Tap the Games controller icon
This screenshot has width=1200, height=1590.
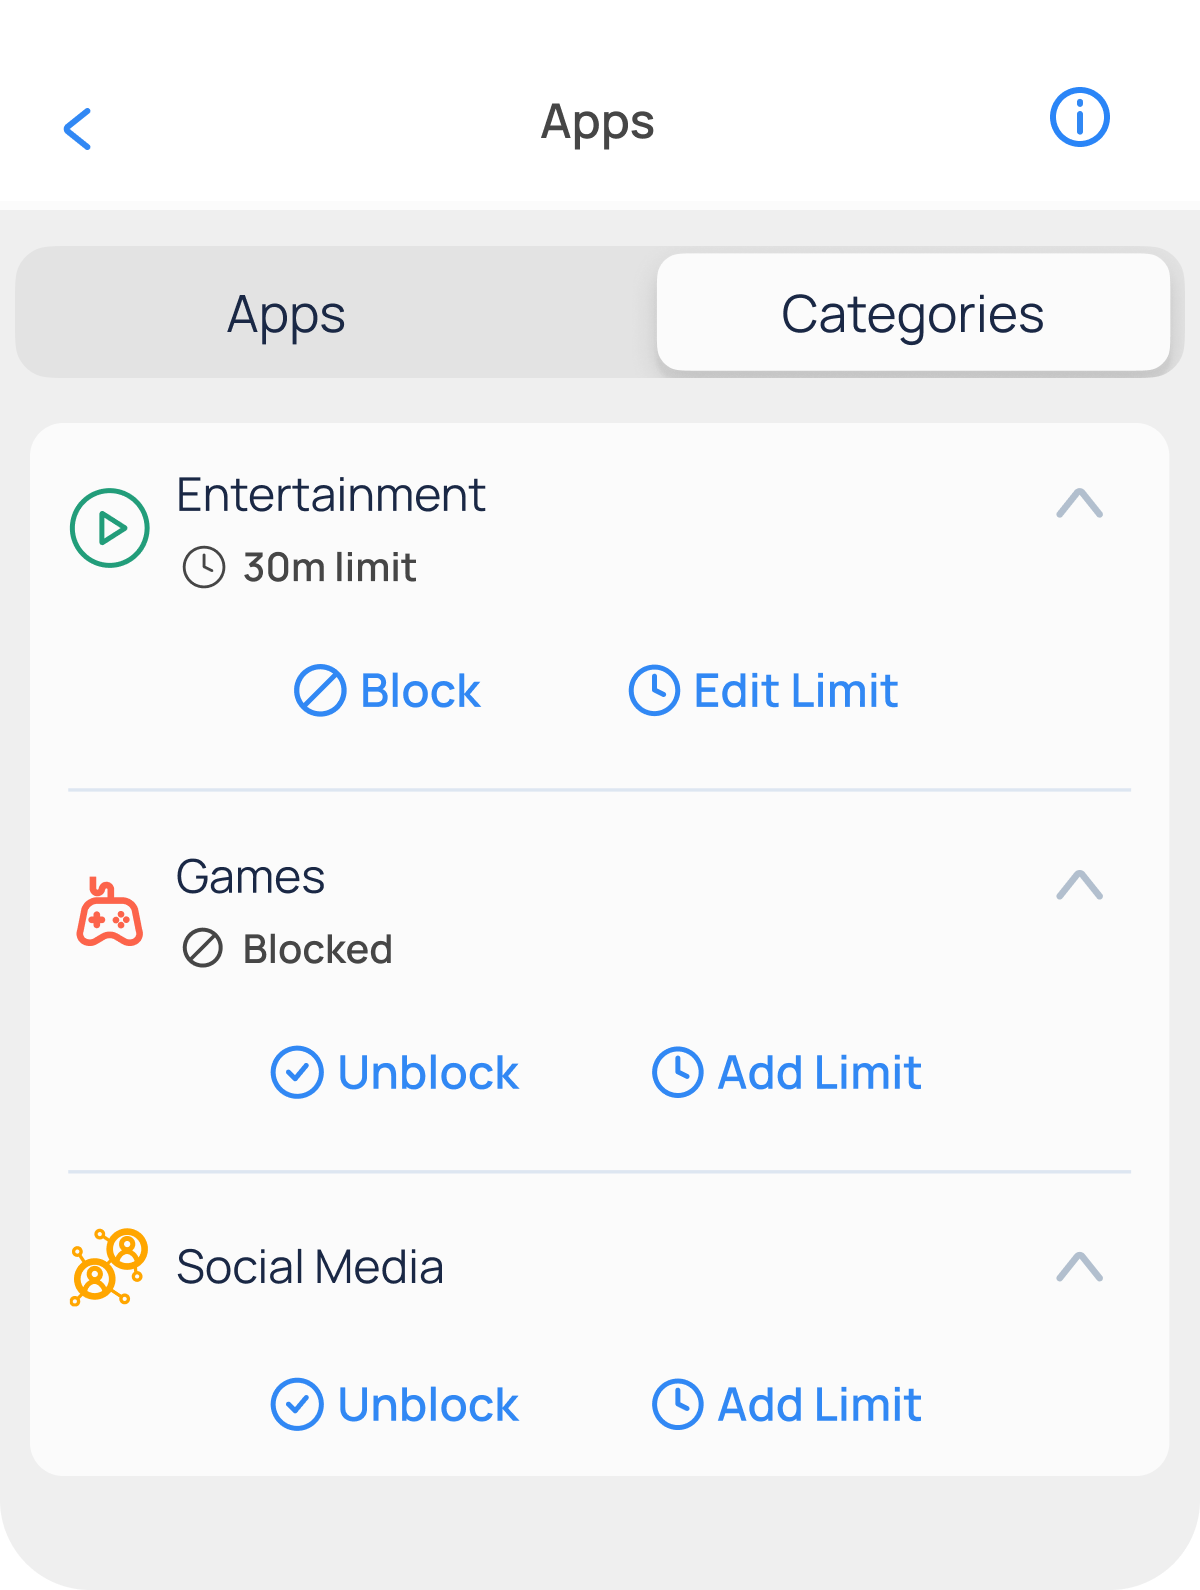click(110, 913)
